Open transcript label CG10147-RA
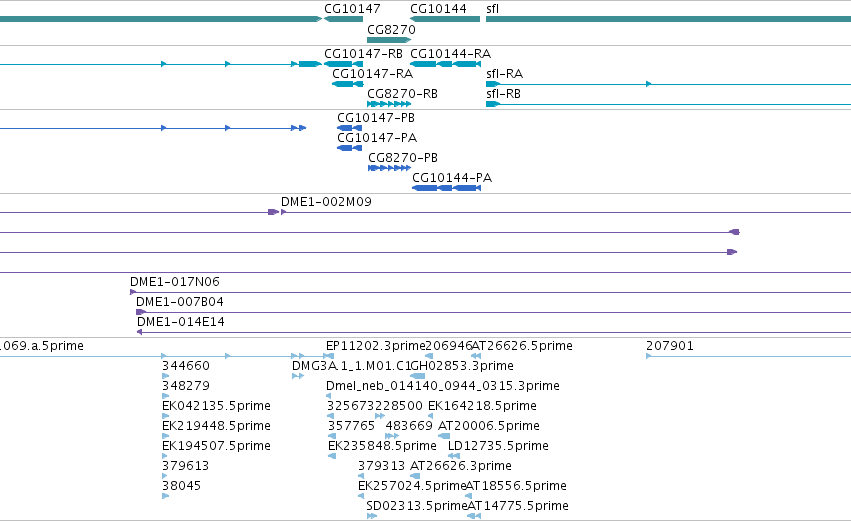The width and height of the screenshot is (851, 521). click(372, 74)
